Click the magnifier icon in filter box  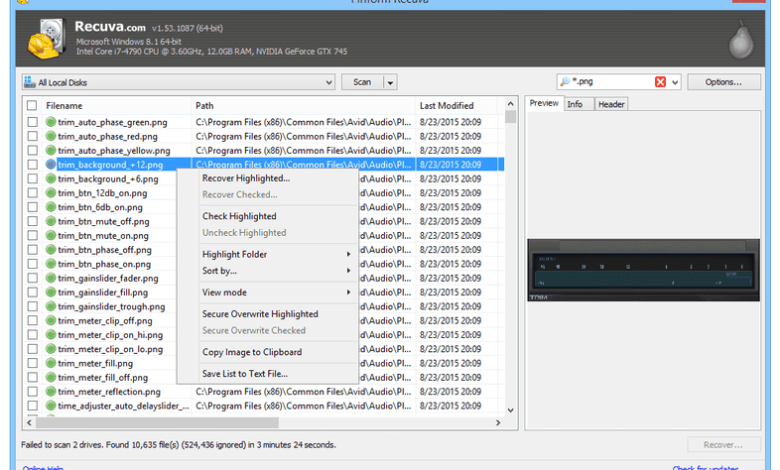tap(565, 82)
